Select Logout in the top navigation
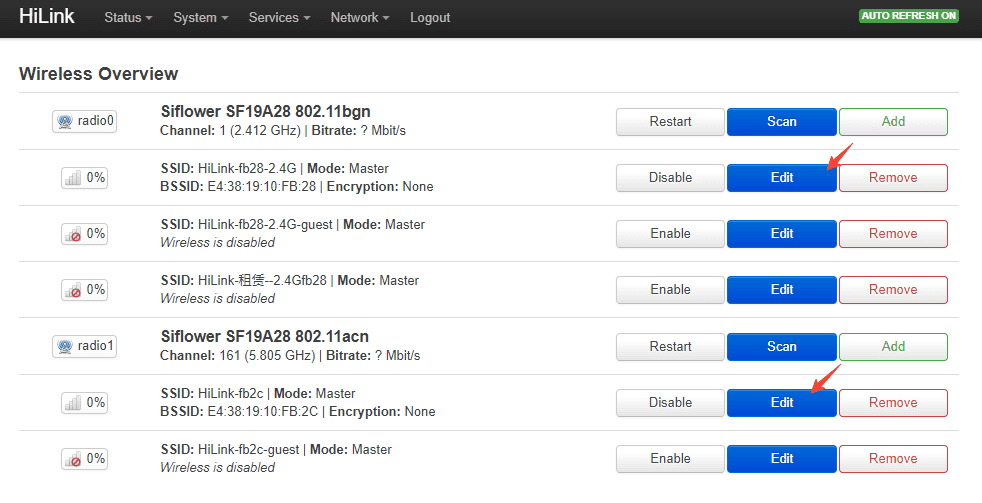 coord(430,18)
